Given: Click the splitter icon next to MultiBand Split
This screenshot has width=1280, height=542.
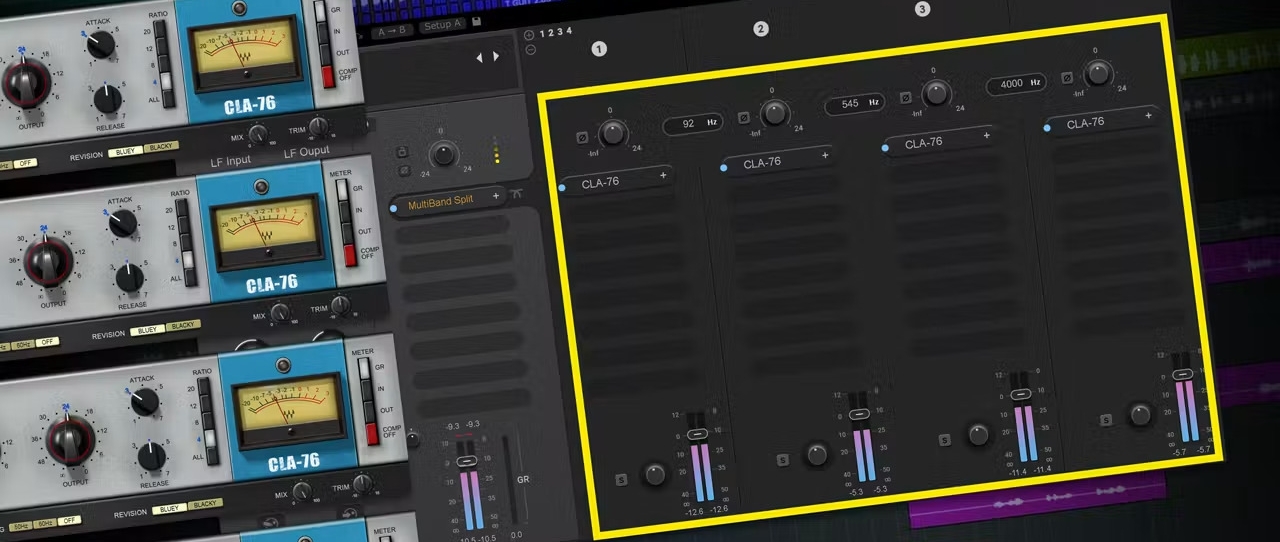Looking at the screenshot, I should point(516,193).
